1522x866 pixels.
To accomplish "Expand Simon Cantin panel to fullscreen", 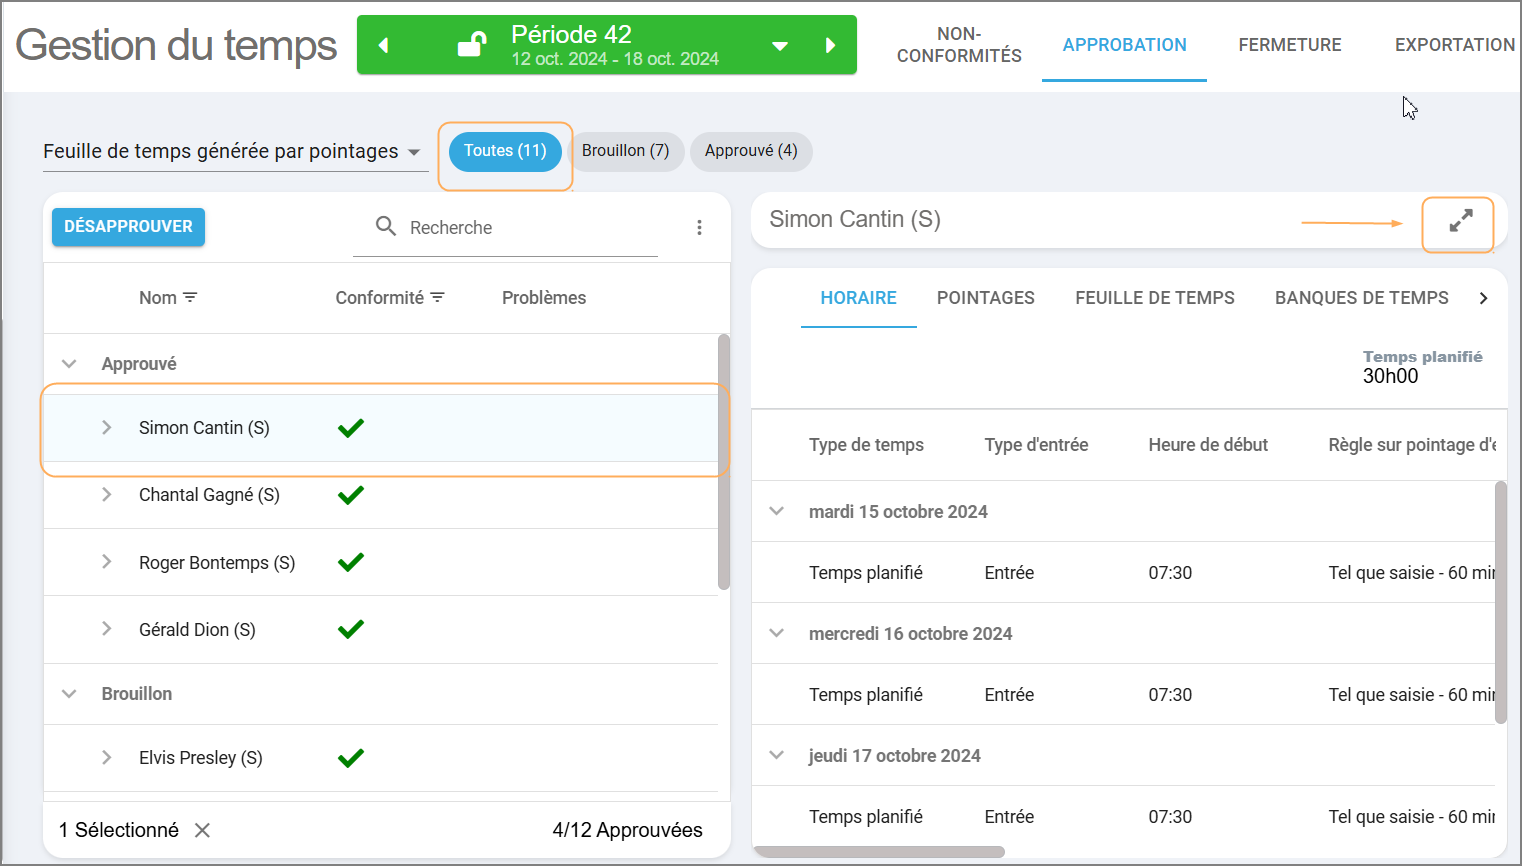I will click(x=1460, y=221).
